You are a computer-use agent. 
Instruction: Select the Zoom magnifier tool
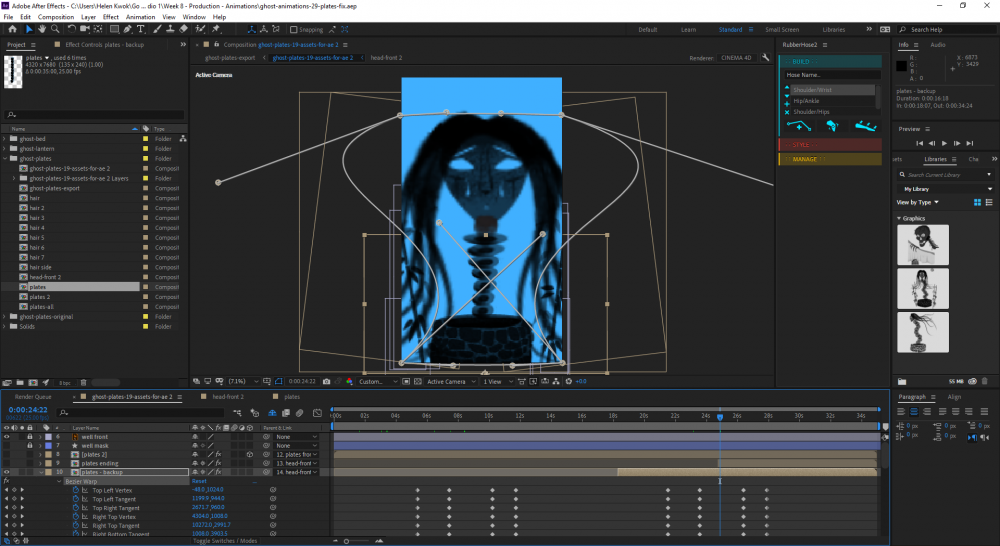point(55,29)
